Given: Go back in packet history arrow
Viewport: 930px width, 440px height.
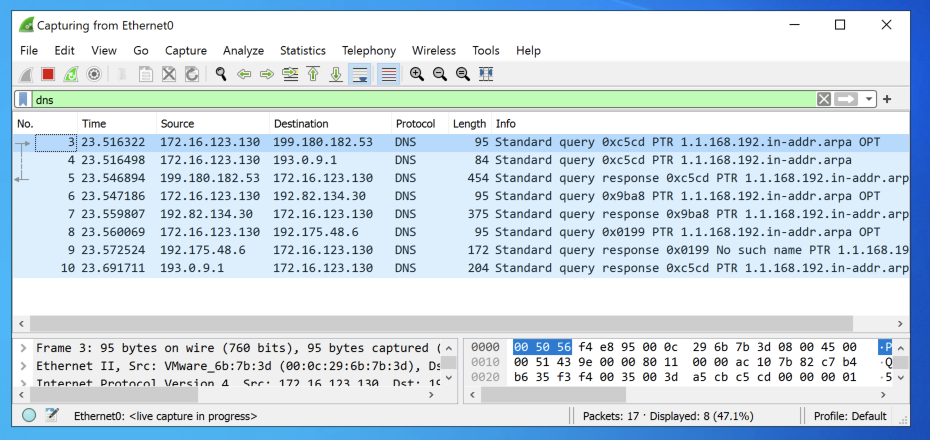Looking at the screenshot, I should point(244,74).
